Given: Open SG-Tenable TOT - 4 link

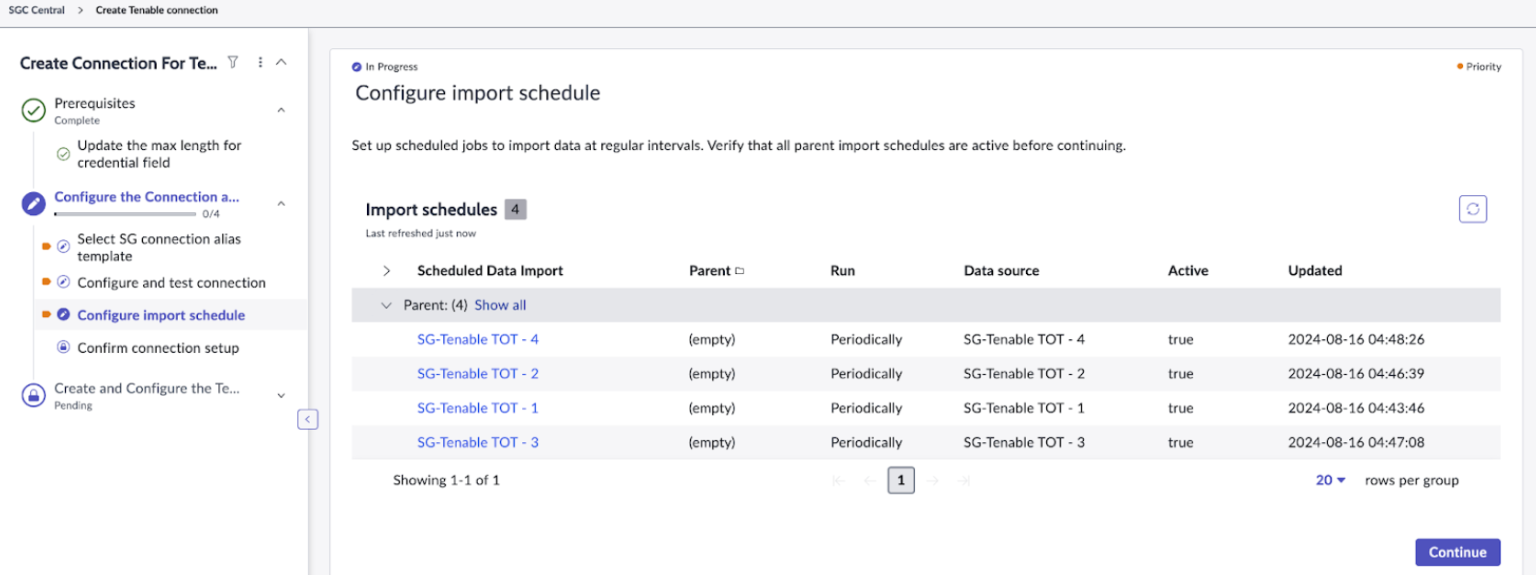Looking at the screenshot, I should coord(478,339).
